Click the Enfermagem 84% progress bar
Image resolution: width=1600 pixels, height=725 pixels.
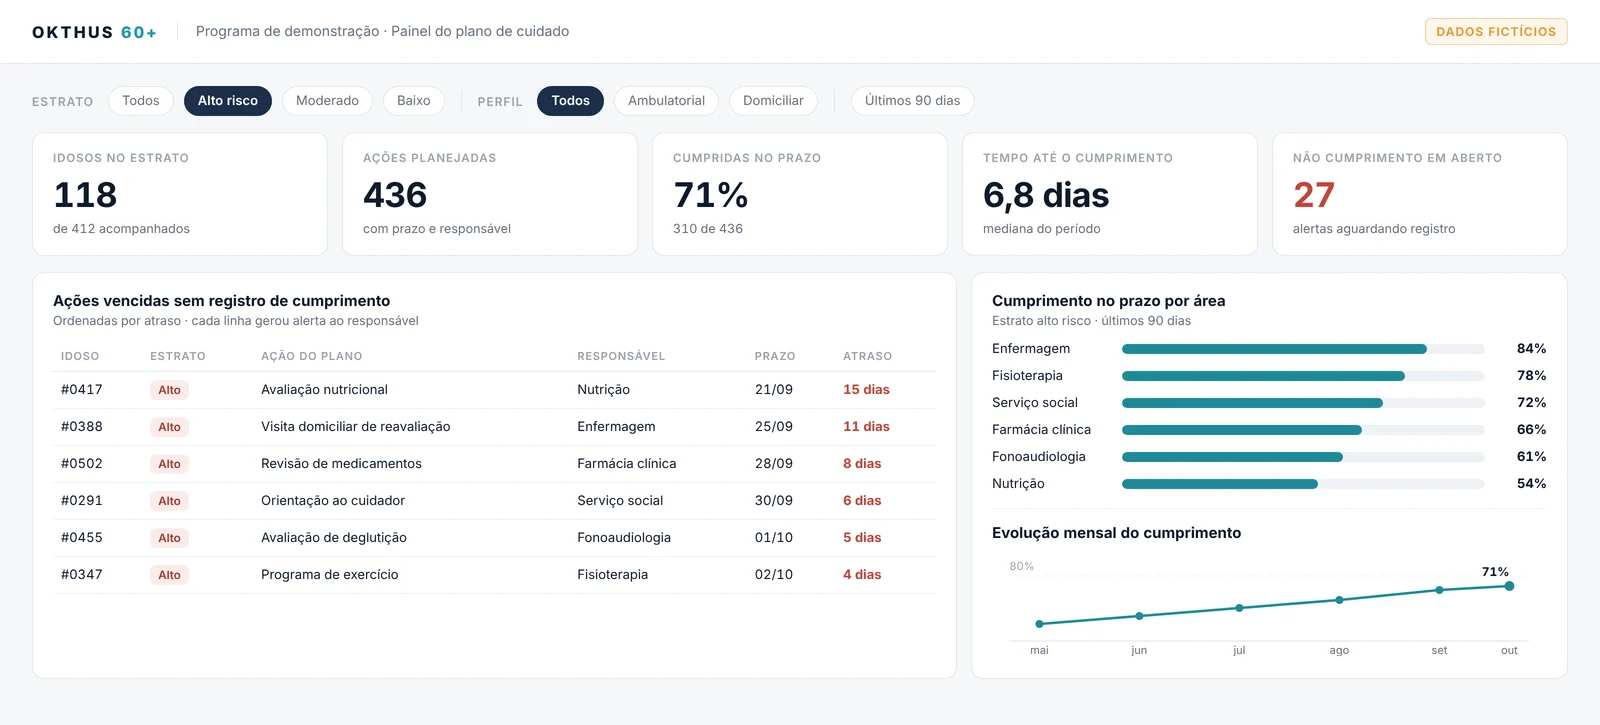[x=1303, y=349]
